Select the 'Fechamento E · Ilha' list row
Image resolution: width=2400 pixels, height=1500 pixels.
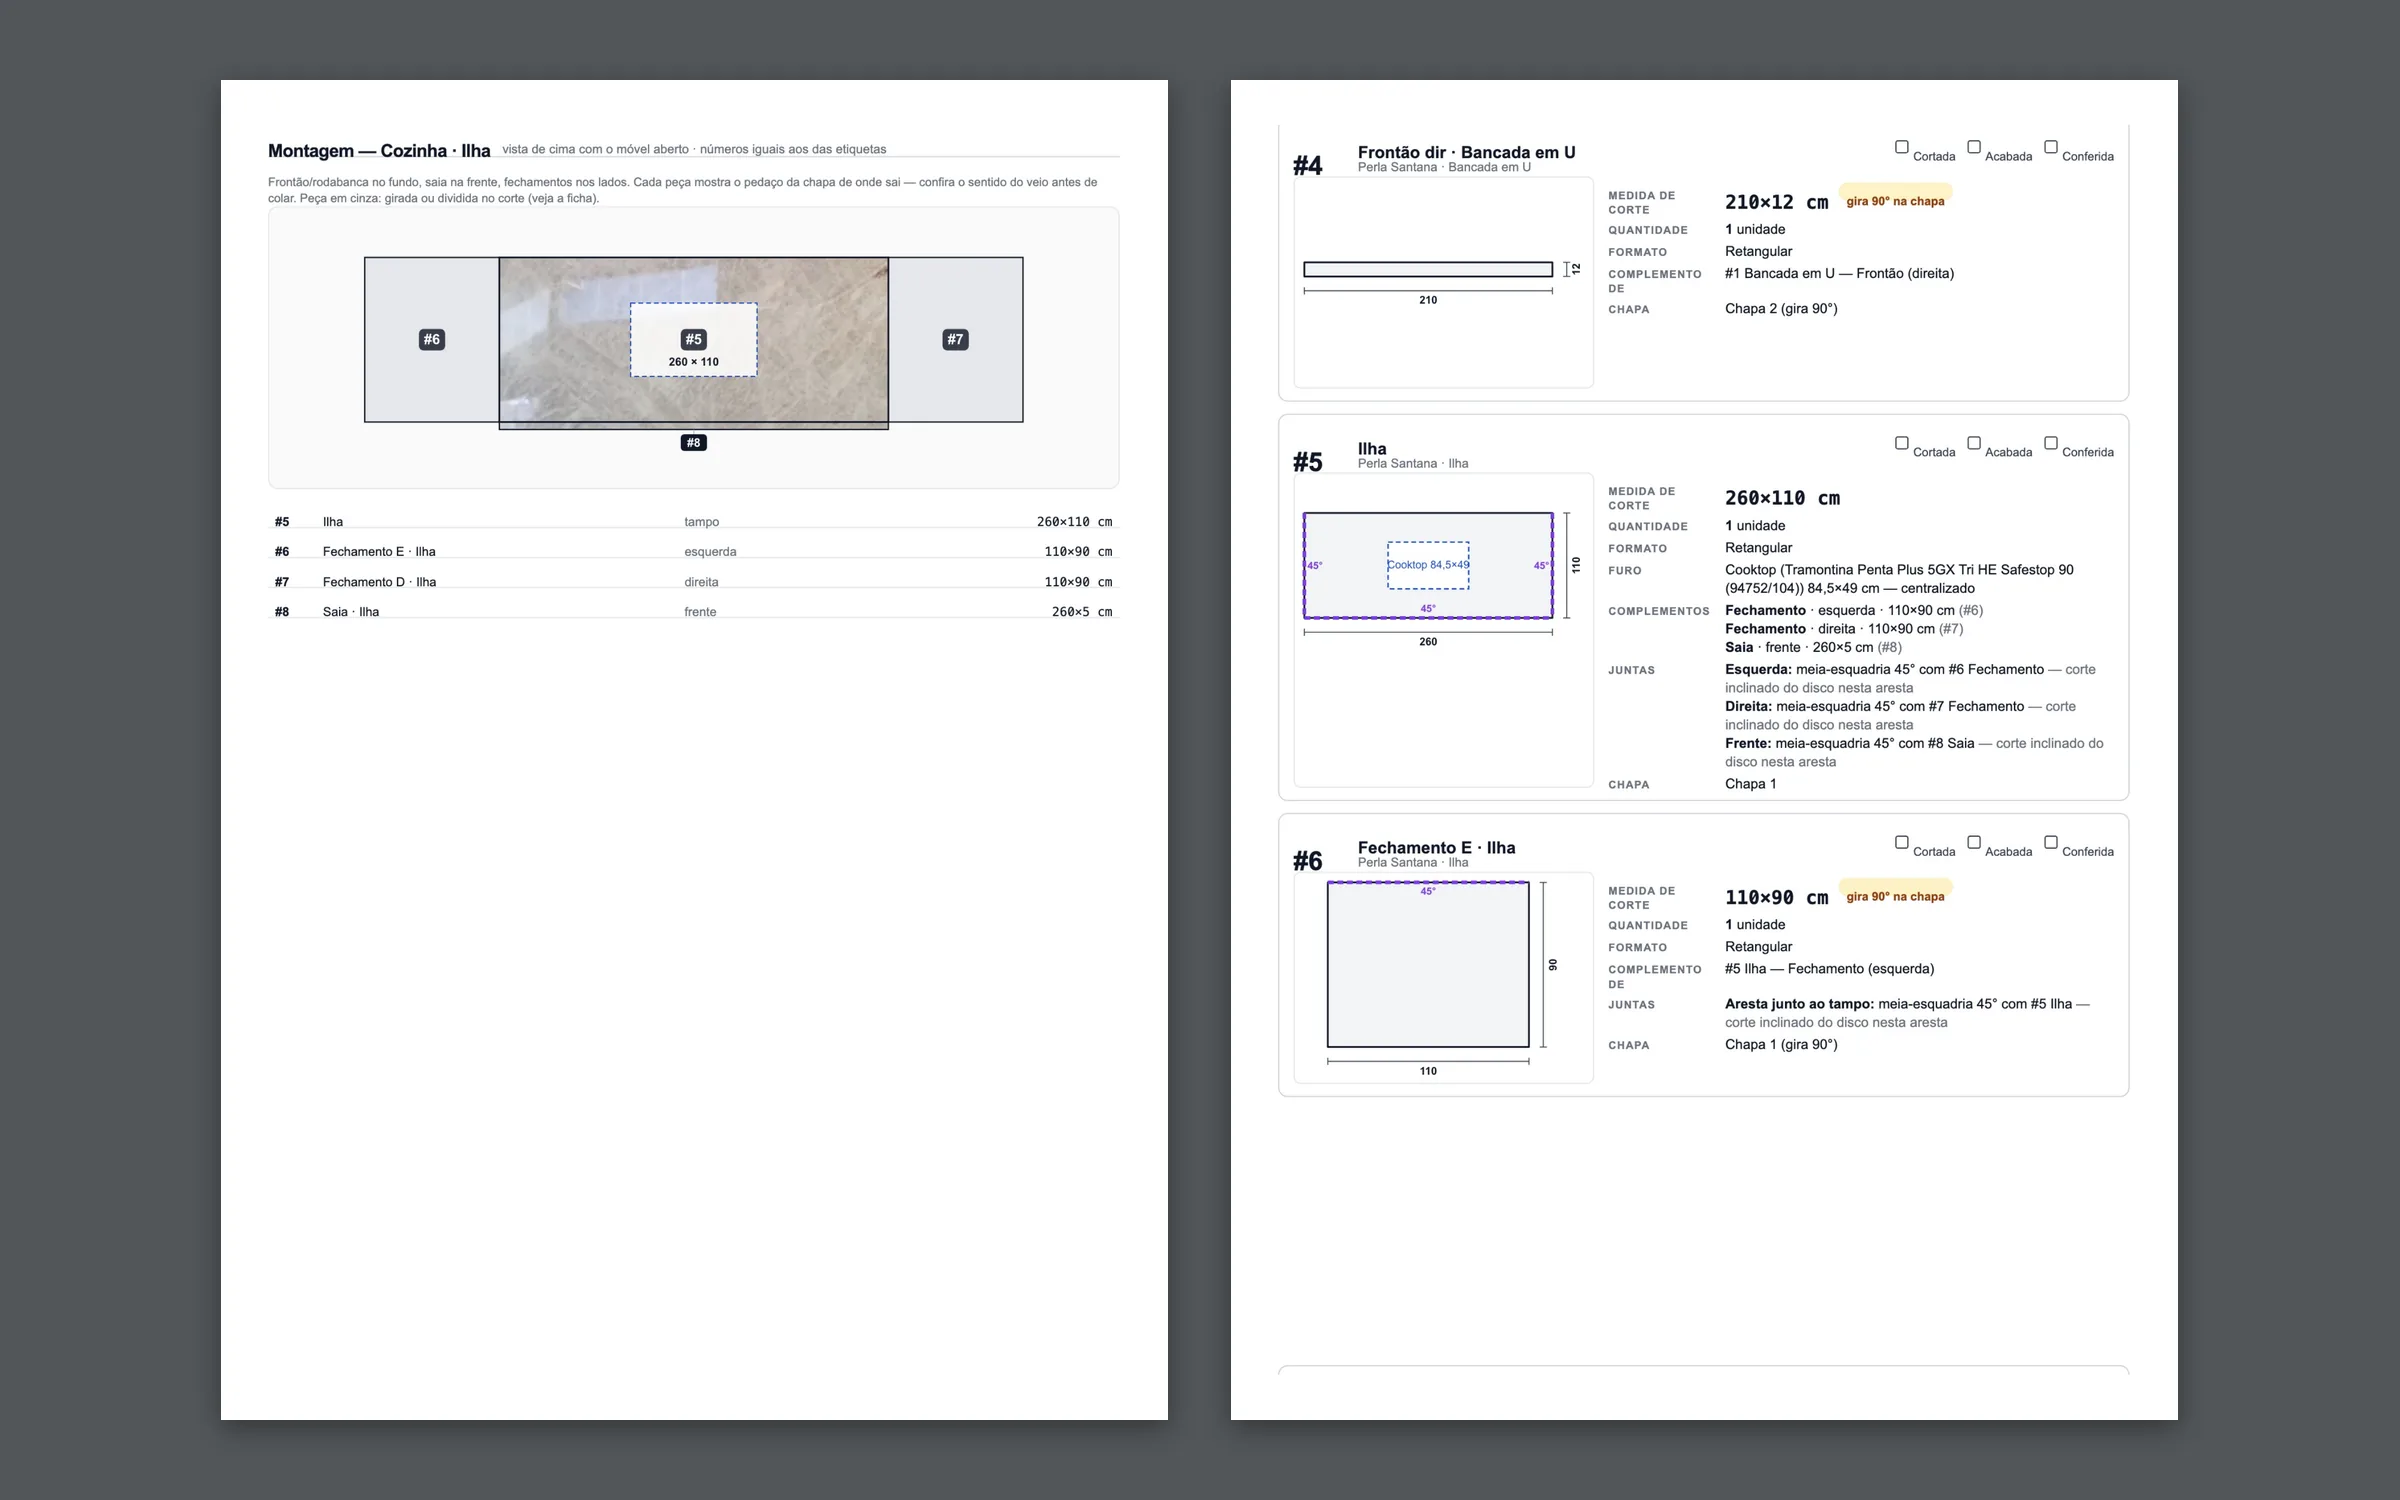693,552
